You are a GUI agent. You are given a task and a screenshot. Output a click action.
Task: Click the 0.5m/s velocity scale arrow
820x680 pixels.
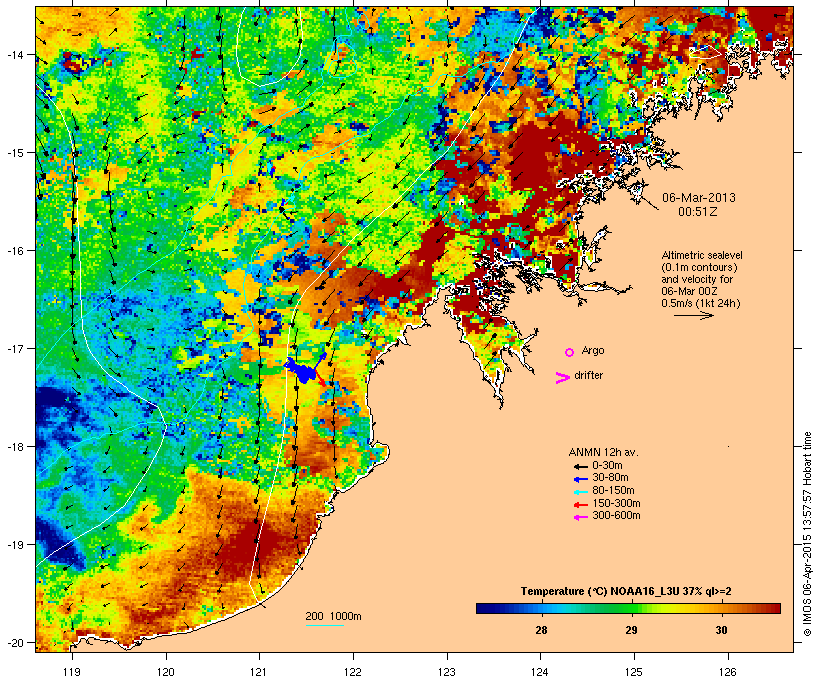693,315
